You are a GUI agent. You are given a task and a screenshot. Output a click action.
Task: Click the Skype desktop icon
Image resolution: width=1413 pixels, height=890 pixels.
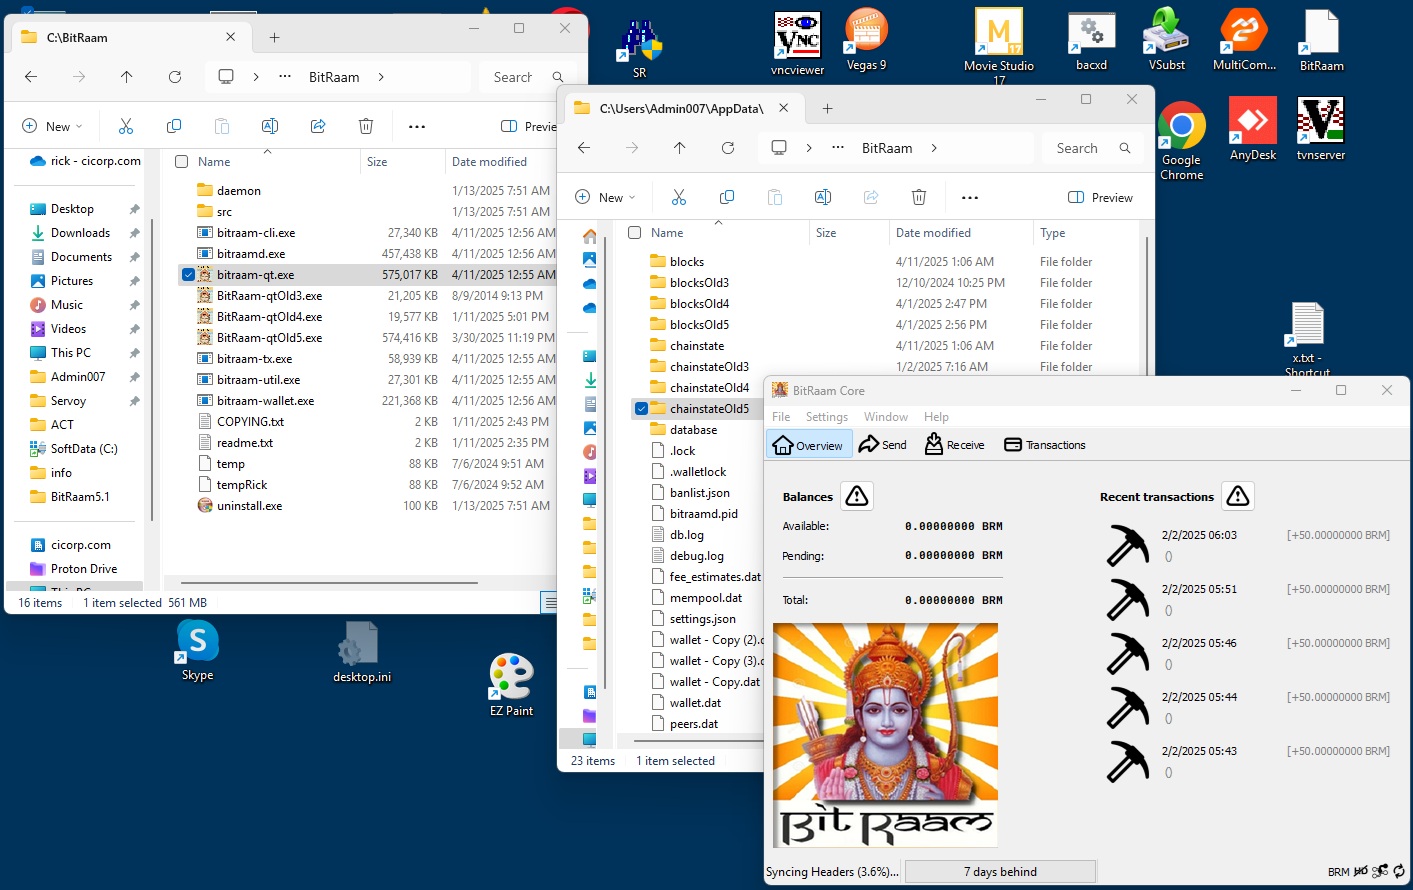197,651
